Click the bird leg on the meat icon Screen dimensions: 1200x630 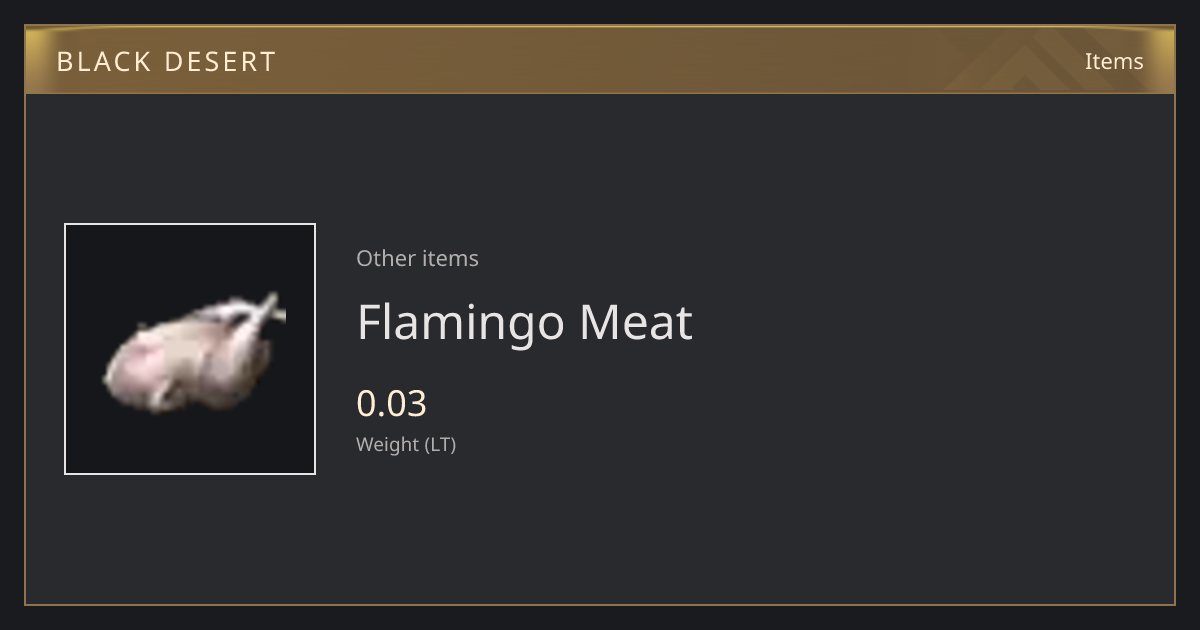pyautogui.click(x=265, y=311)
